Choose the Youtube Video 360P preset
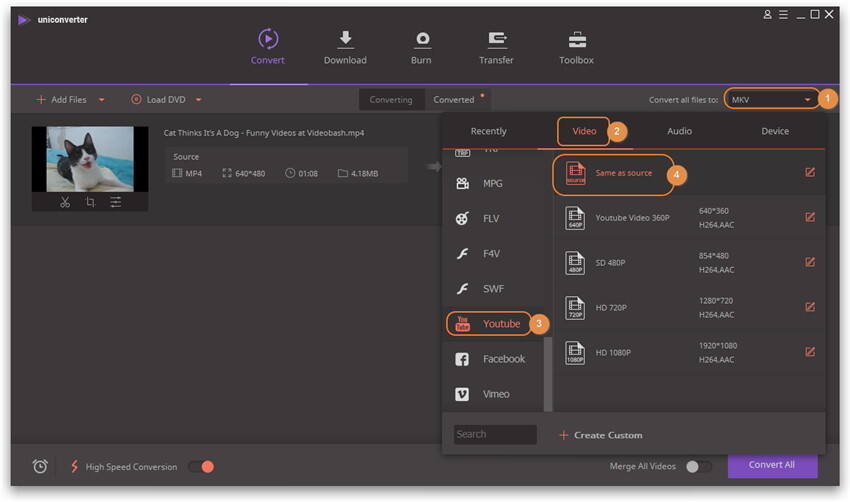Image resolution: width=850 pixels, height=502 pixels. click(688, 218)
